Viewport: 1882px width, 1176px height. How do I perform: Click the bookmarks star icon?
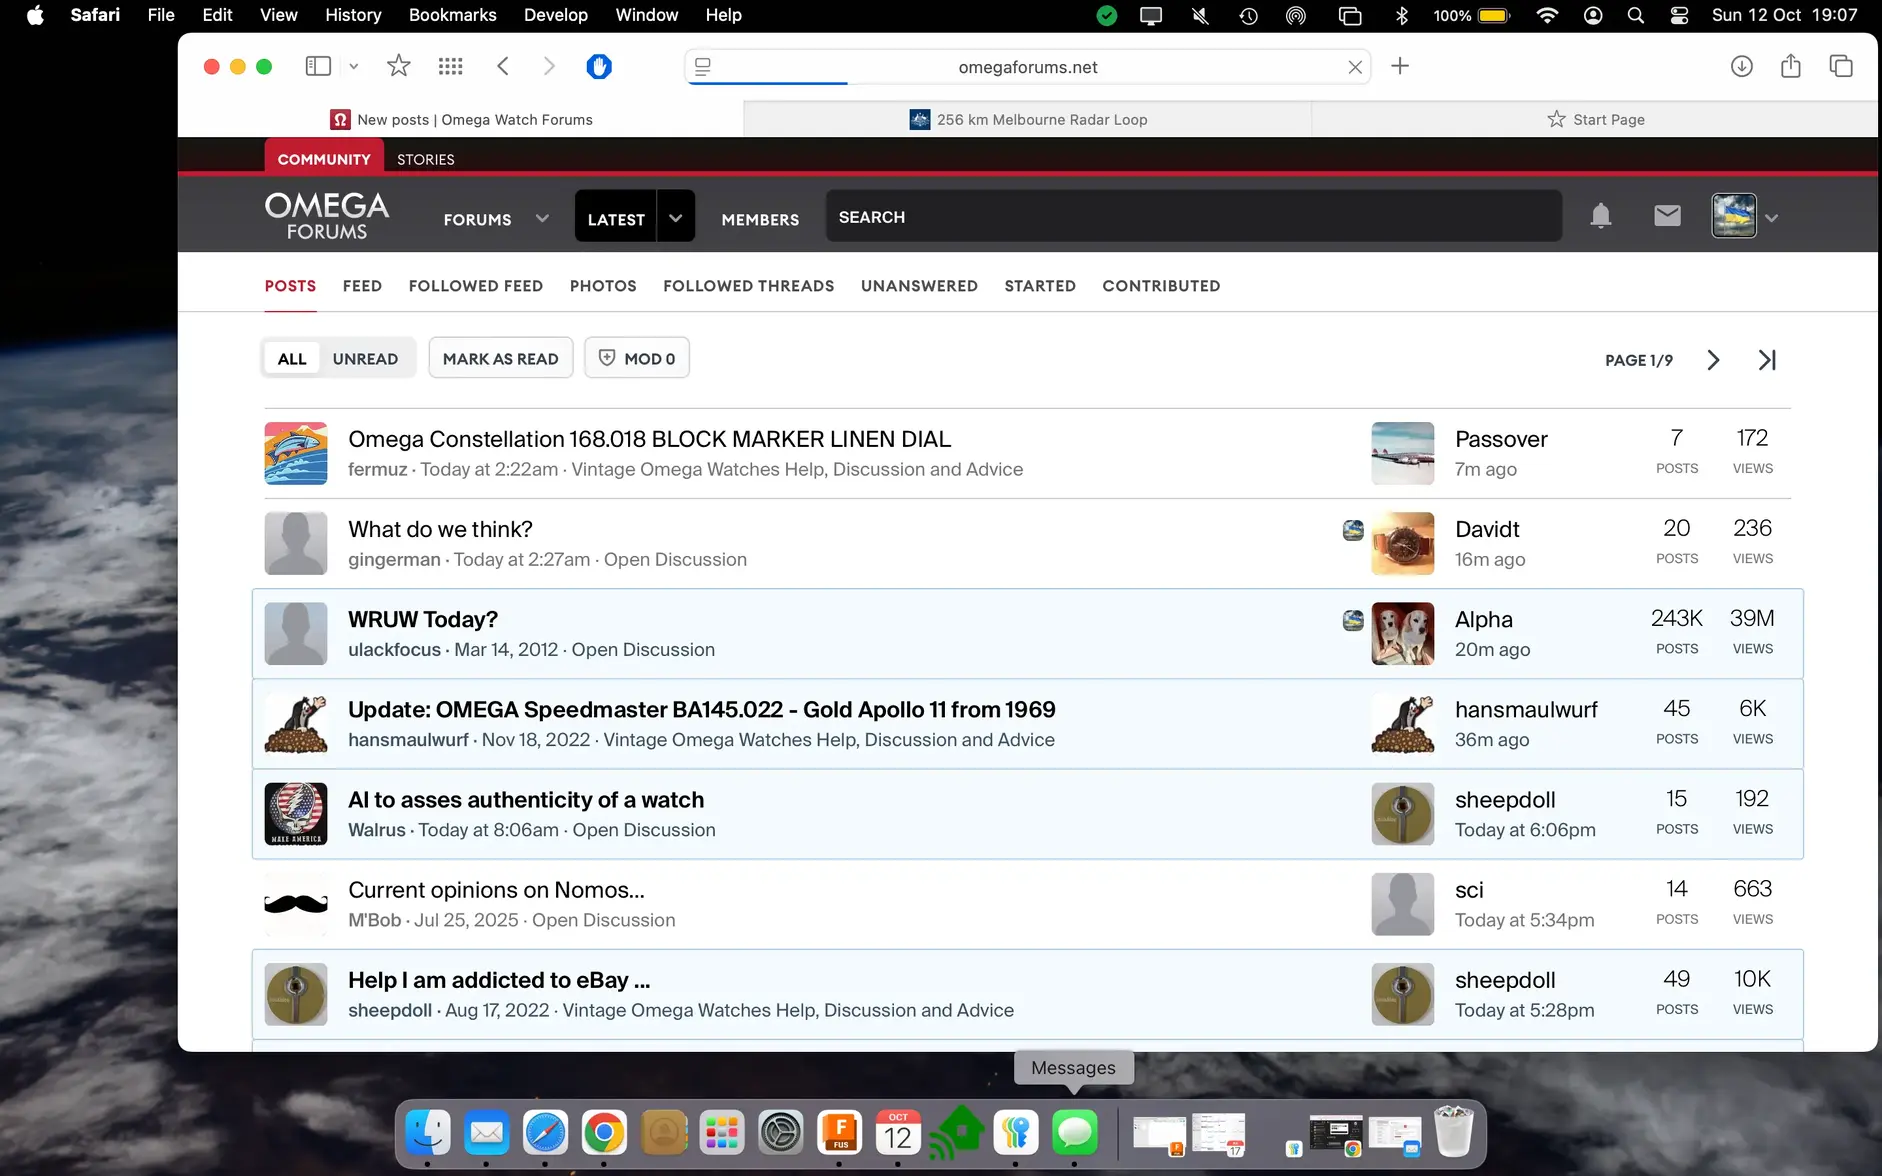pyautogui.click(x=397, y=65)
